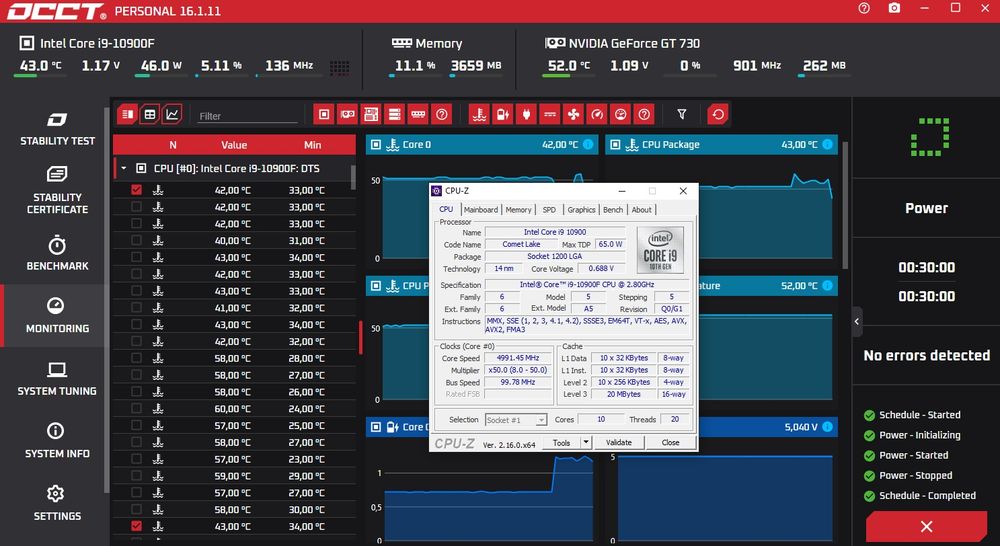Toggle voltage battery sensor type filter
Image resolution: width=1000 pixels, height=546 pixels.
pyautogui.click(x=503, y=115)
